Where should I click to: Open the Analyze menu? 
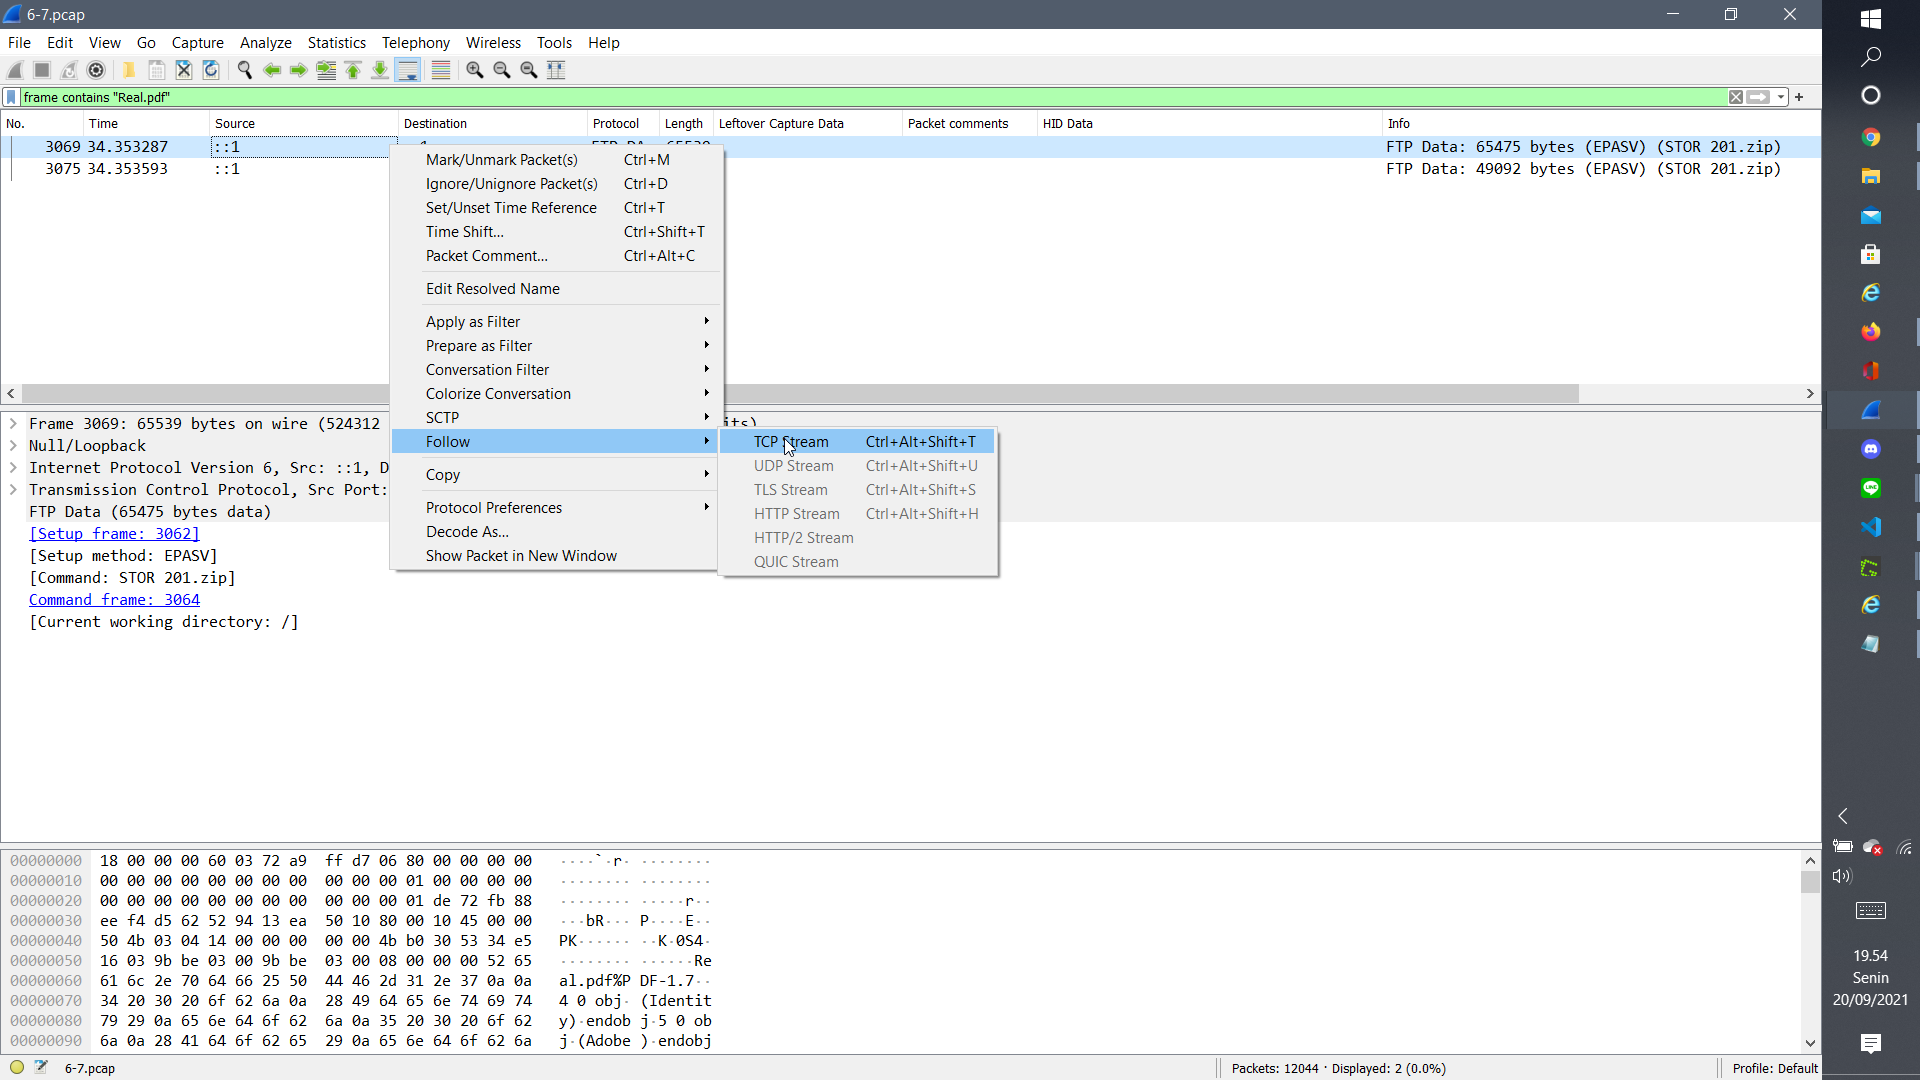(x=265, y=42)
